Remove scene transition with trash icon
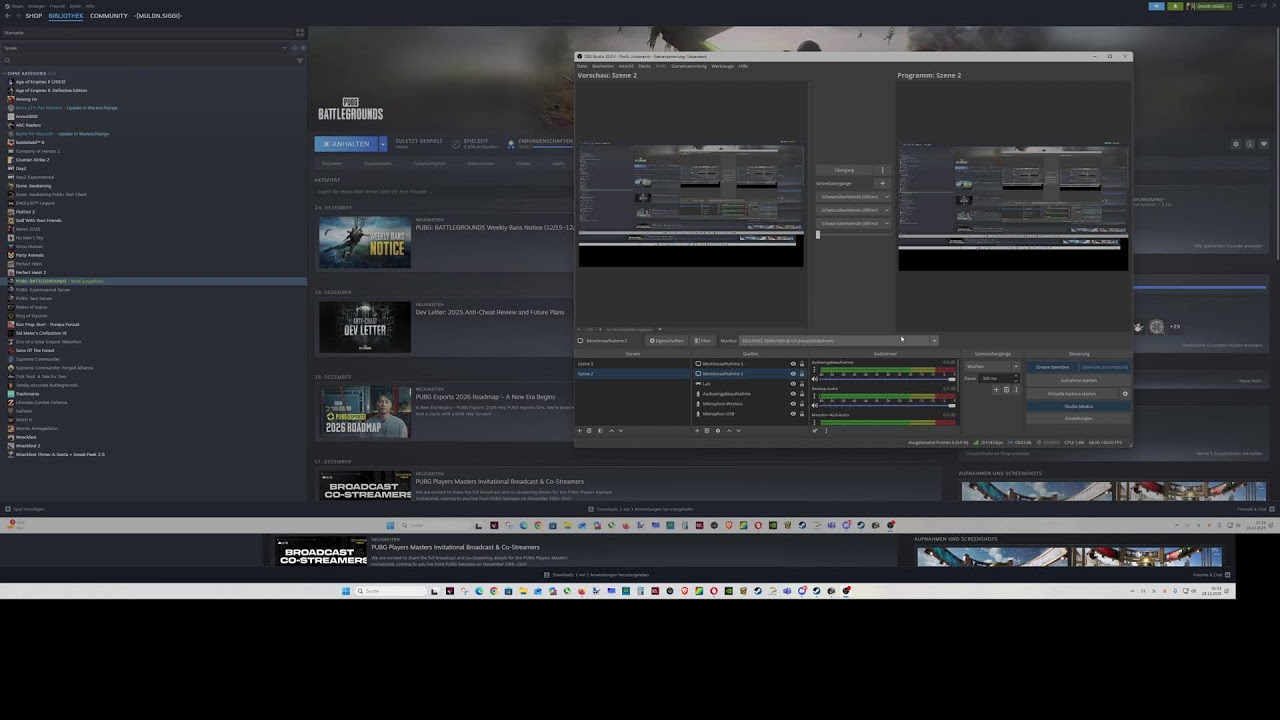 point(1006,390)
